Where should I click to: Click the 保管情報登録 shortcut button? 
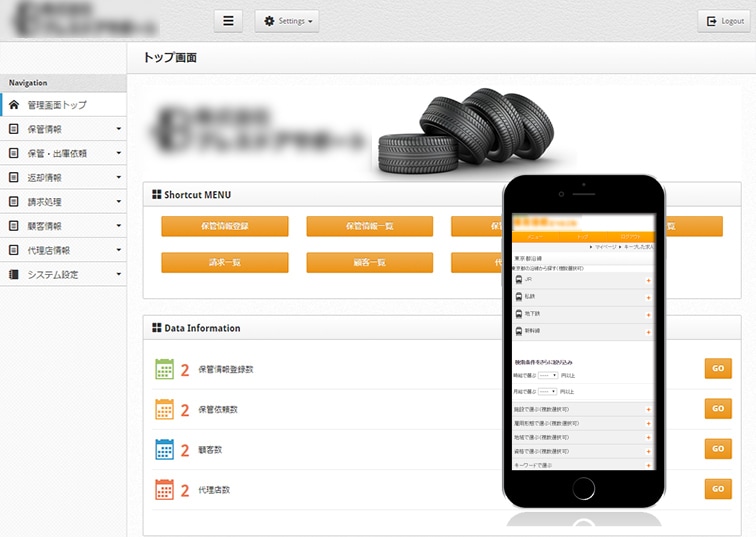225,226
